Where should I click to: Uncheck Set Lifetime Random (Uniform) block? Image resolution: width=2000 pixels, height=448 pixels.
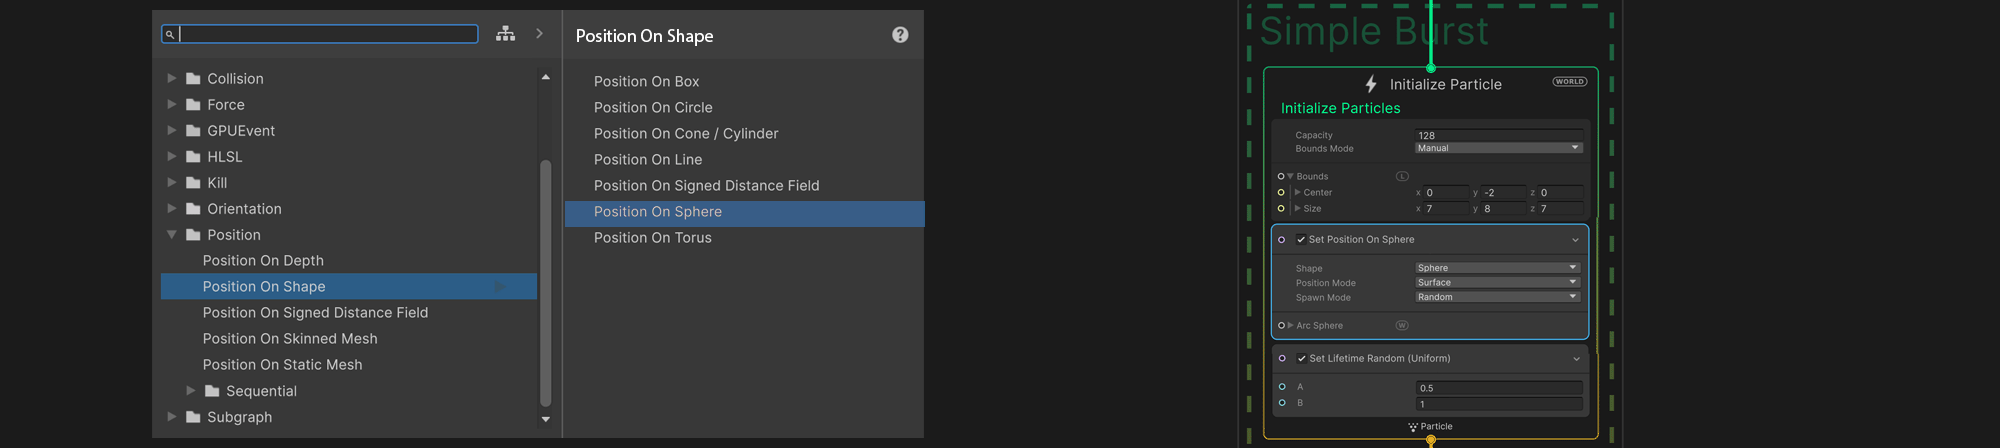[x=1302, y=359]
